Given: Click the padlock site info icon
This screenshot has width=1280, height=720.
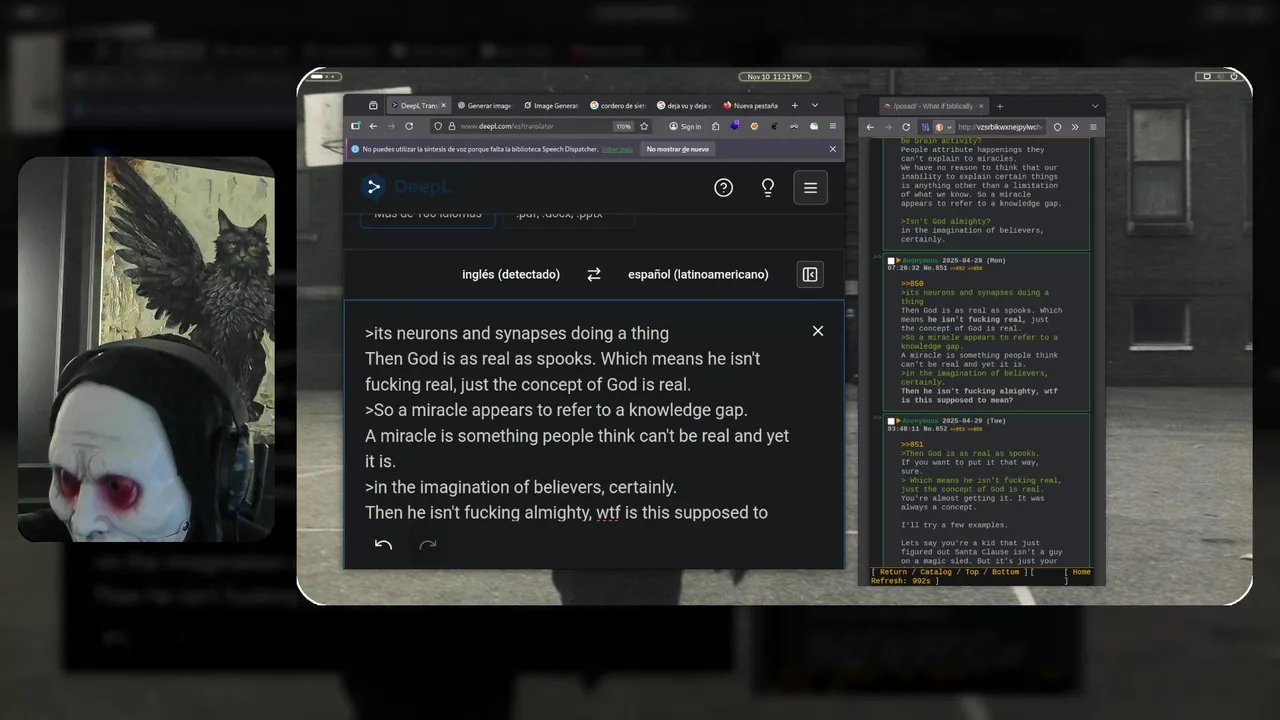Looking at the screenshot, I should (451, 126).
